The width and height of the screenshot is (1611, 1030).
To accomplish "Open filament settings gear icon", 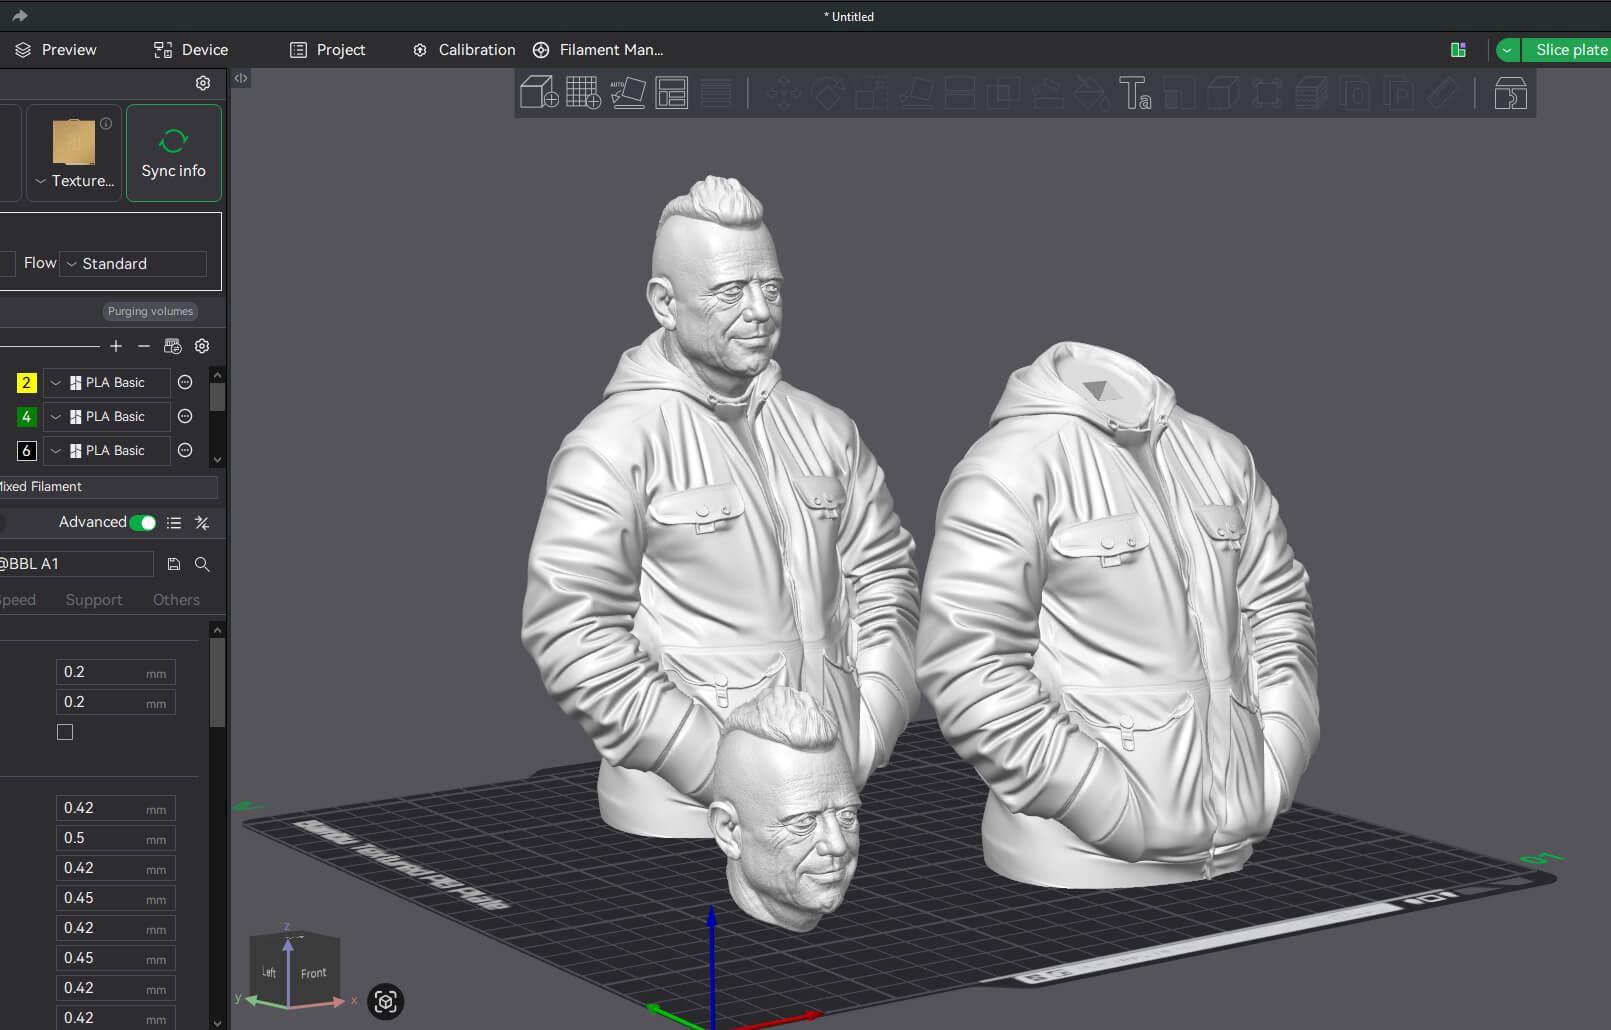I will [x=202, y=346].
